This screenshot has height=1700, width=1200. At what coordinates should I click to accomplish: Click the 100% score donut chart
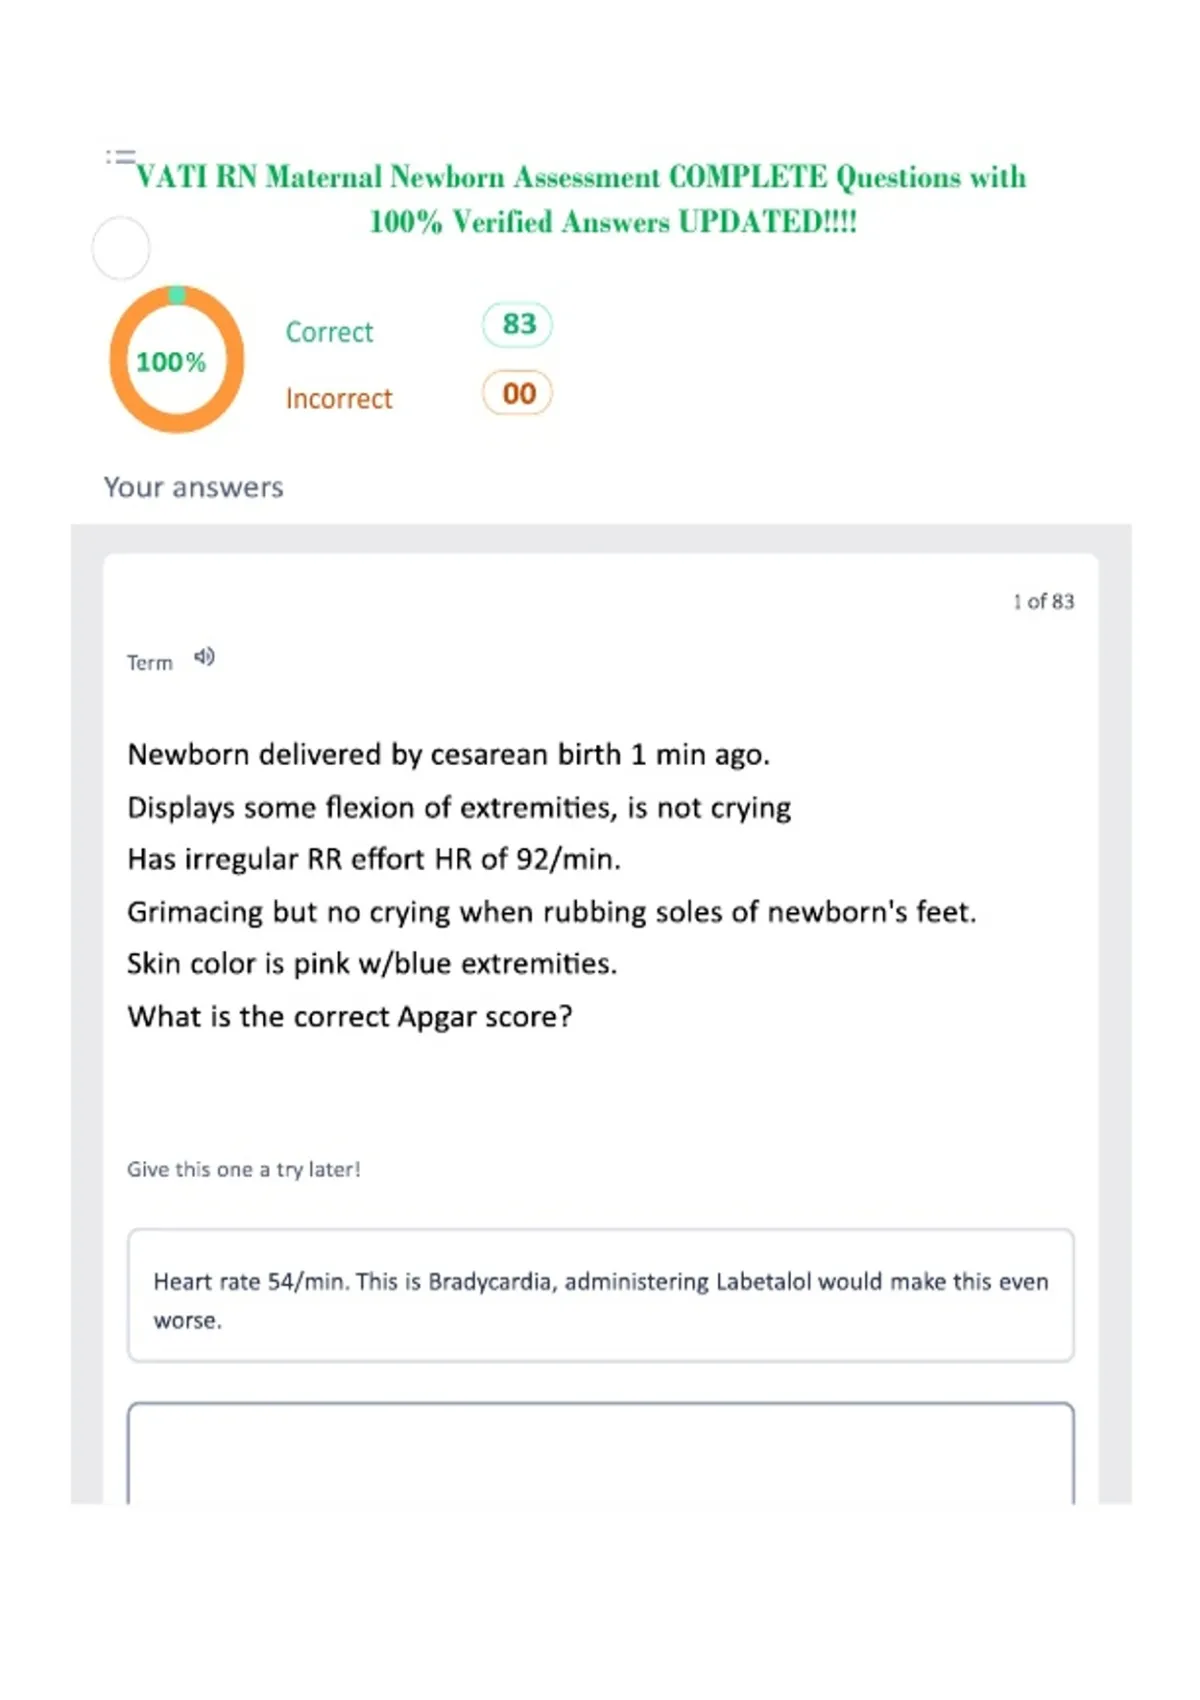(x=177, y=359)
